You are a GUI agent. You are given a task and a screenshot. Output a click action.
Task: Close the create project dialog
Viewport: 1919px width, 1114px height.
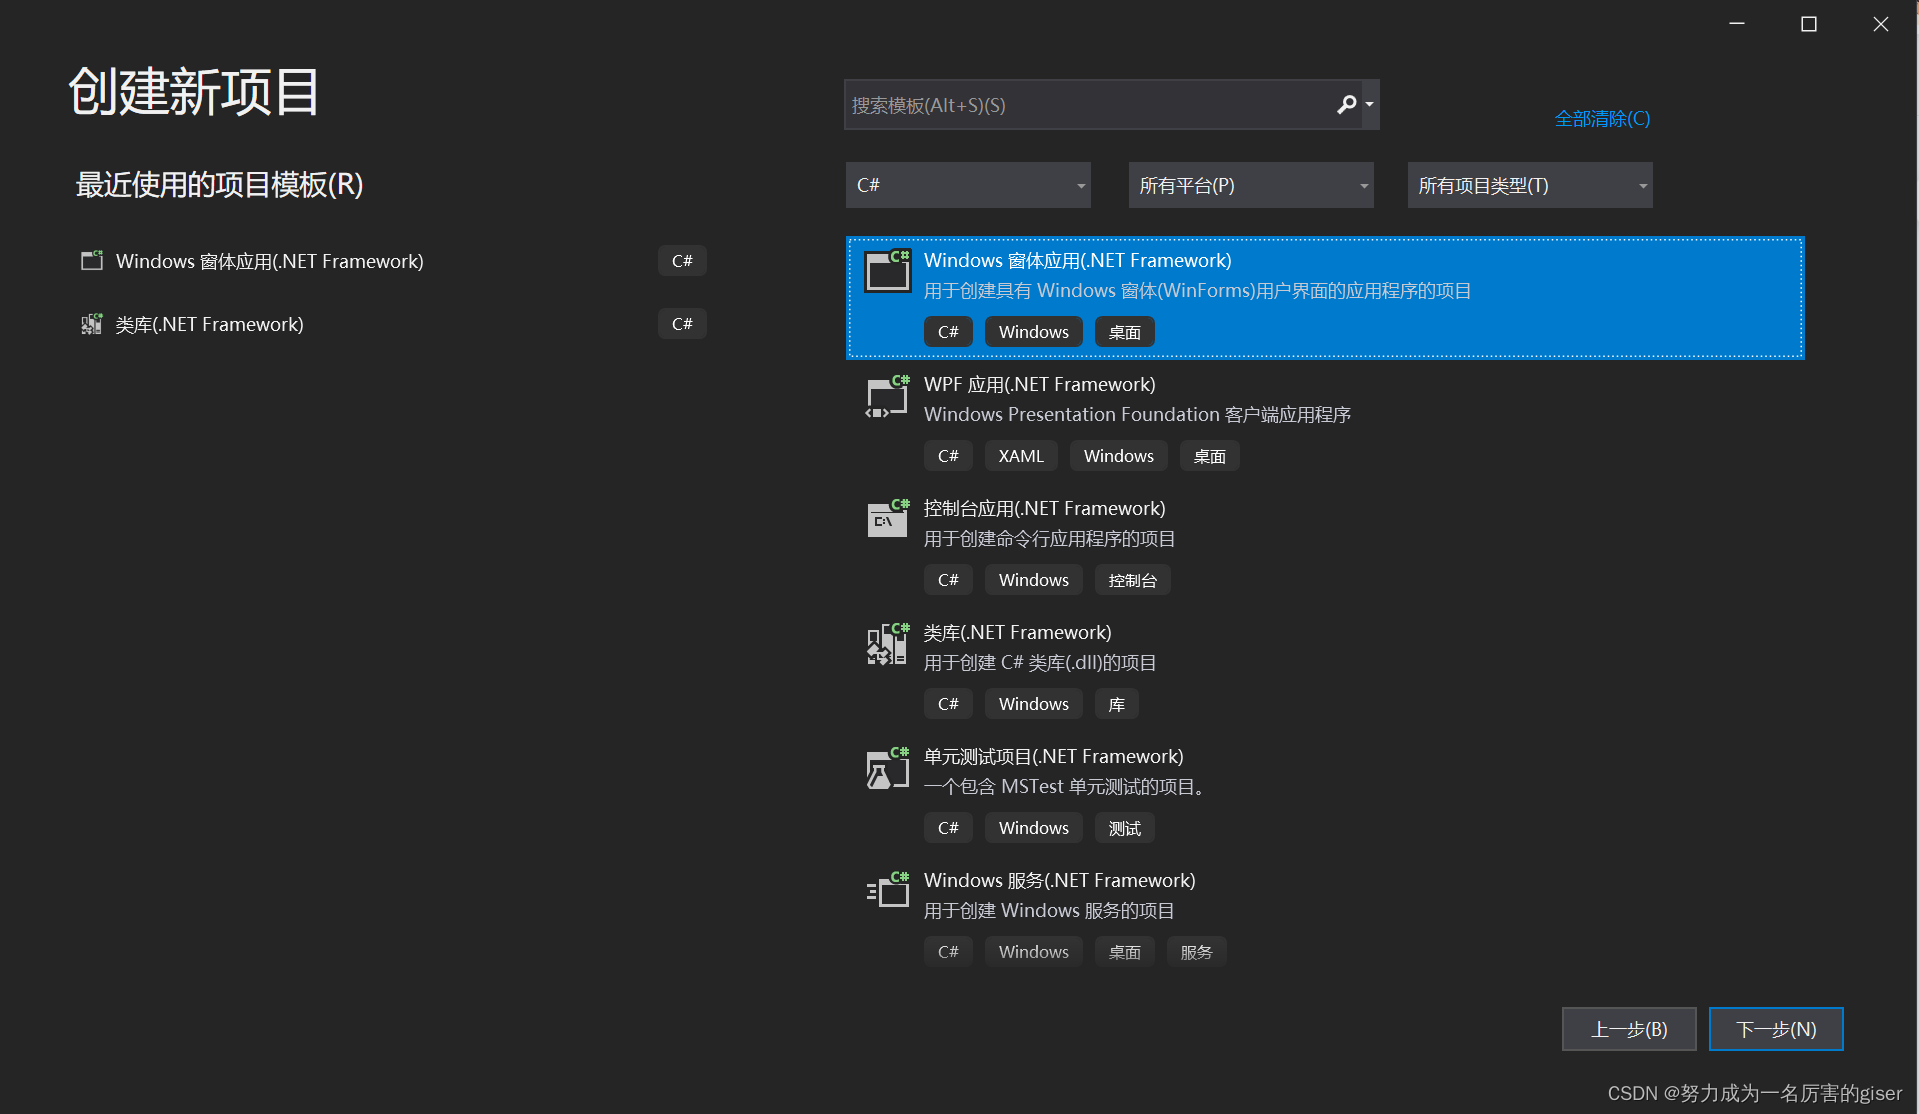tap(1881, 24)
